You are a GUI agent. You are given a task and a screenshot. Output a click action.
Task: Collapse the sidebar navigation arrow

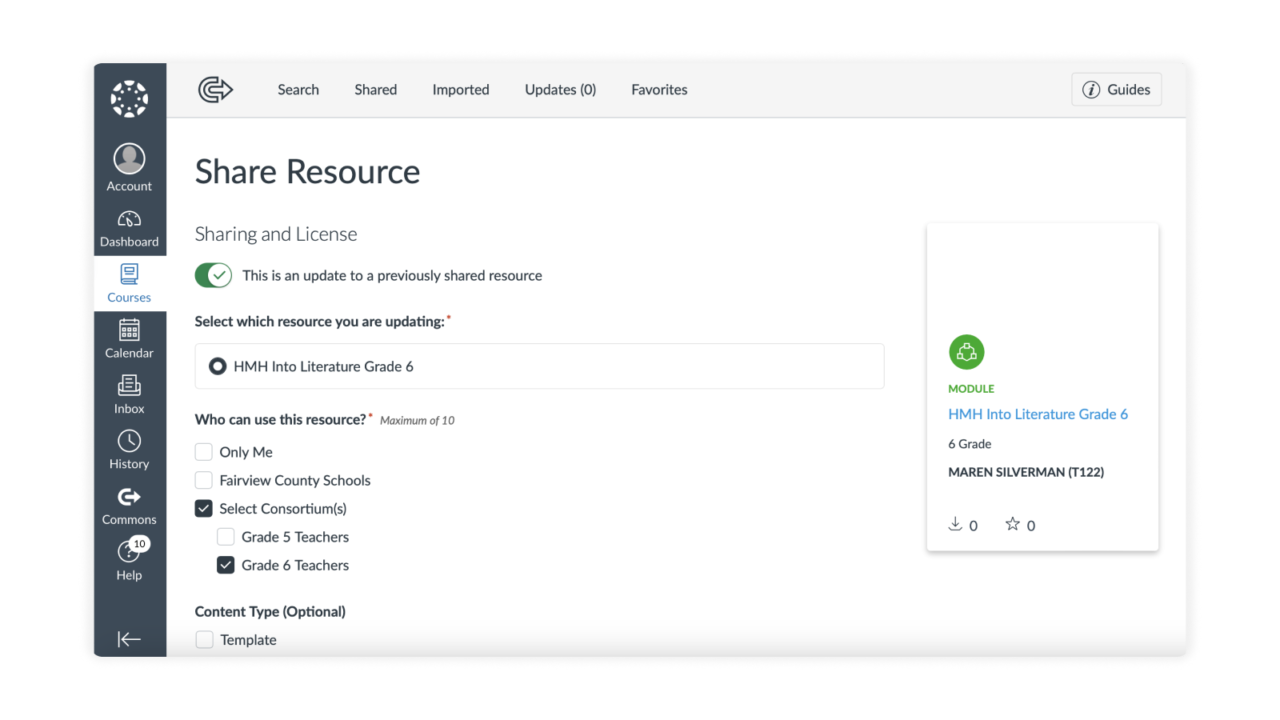pyautogui.click(x=129, y=639)
